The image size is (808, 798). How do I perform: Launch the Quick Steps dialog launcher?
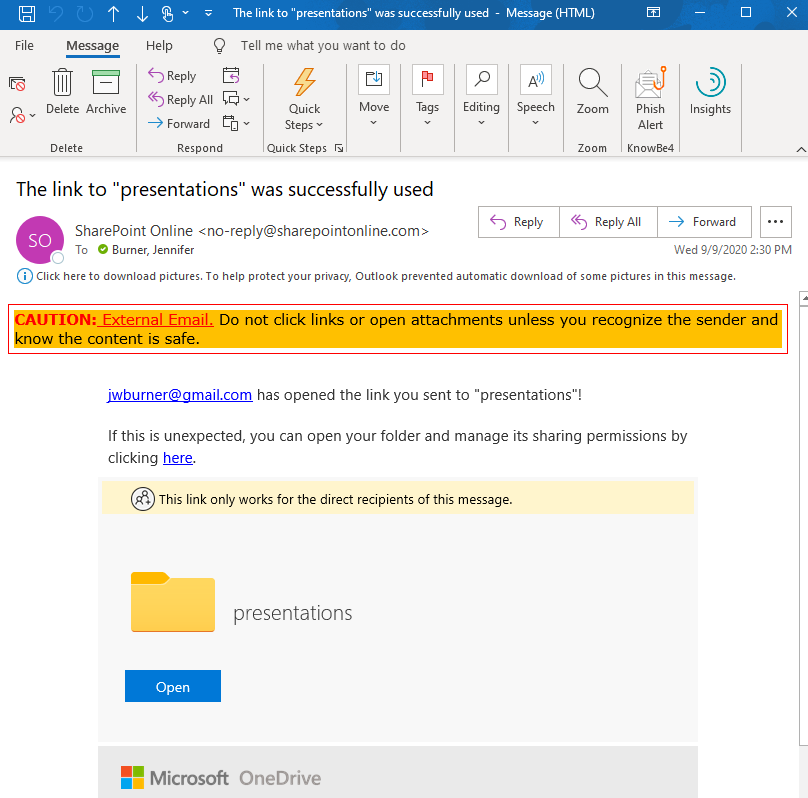(339, 148)
